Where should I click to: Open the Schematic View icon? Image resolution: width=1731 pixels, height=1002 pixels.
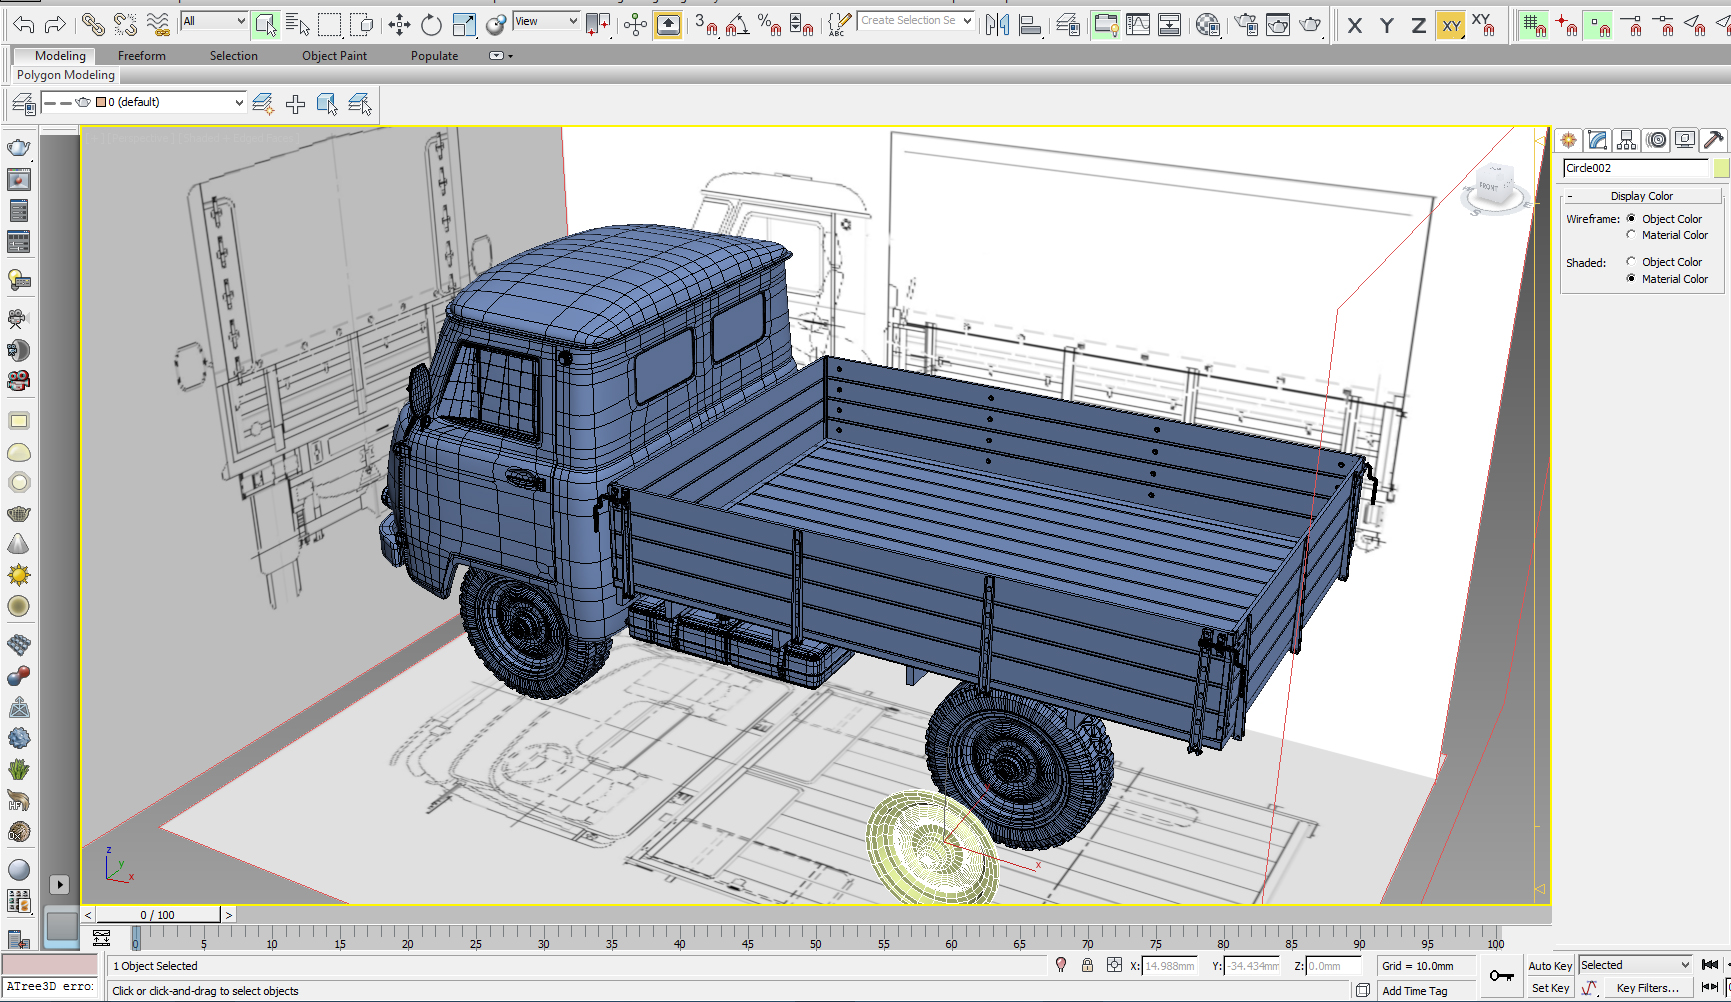pyautogui.click(x=1169, y=25)
